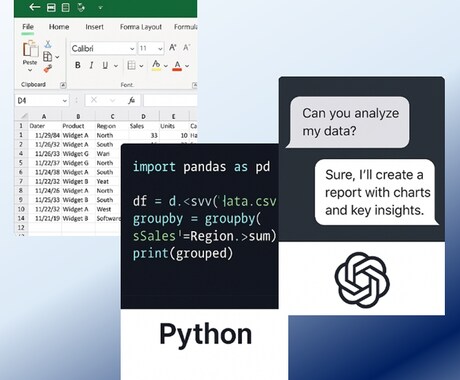Toggle Underline formatting
460x380 pixels.
pyautogui.click(x=105, y=65)
